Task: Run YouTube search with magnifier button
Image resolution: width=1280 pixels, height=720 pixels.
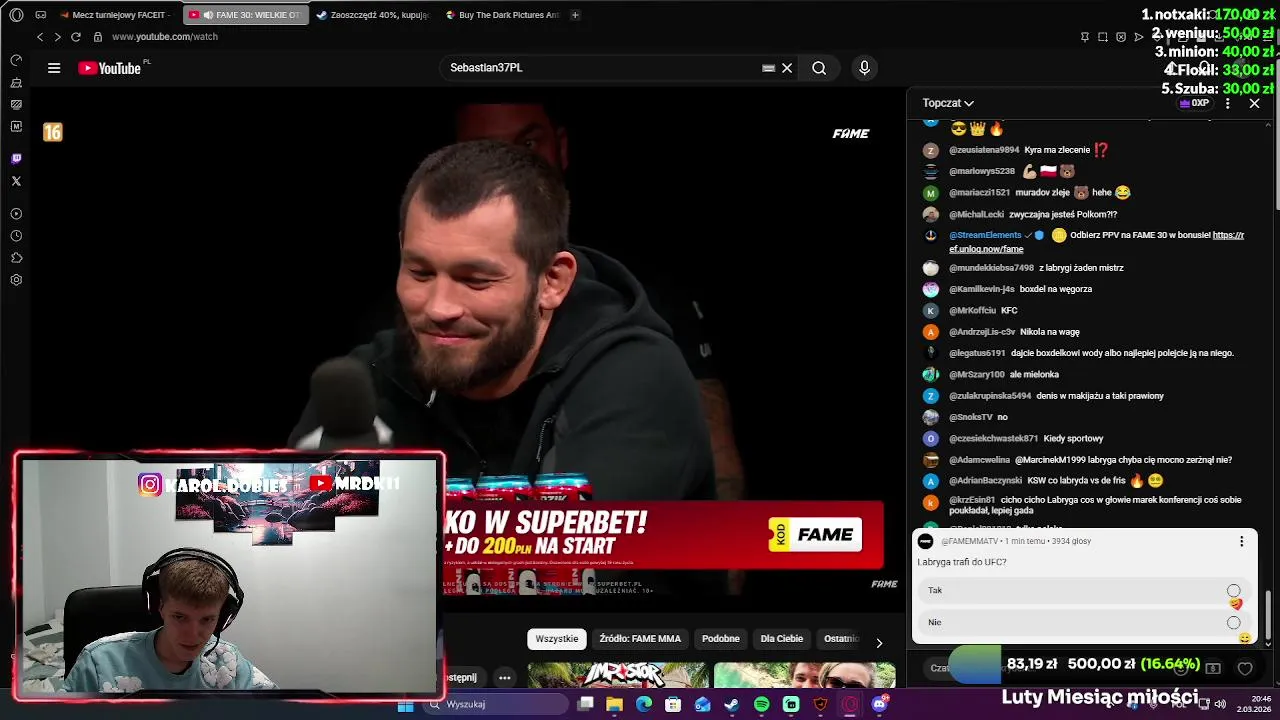Action: (x=819, y=68)
